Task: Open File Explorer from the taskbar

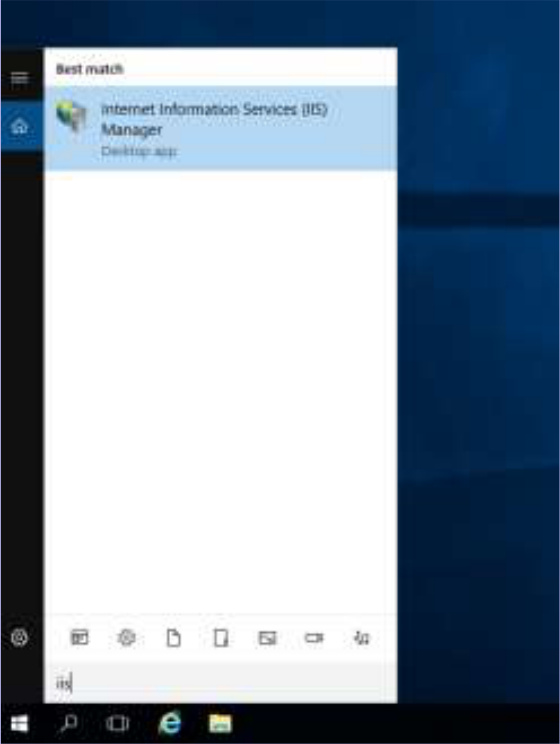Action: (x=220, y=724)
